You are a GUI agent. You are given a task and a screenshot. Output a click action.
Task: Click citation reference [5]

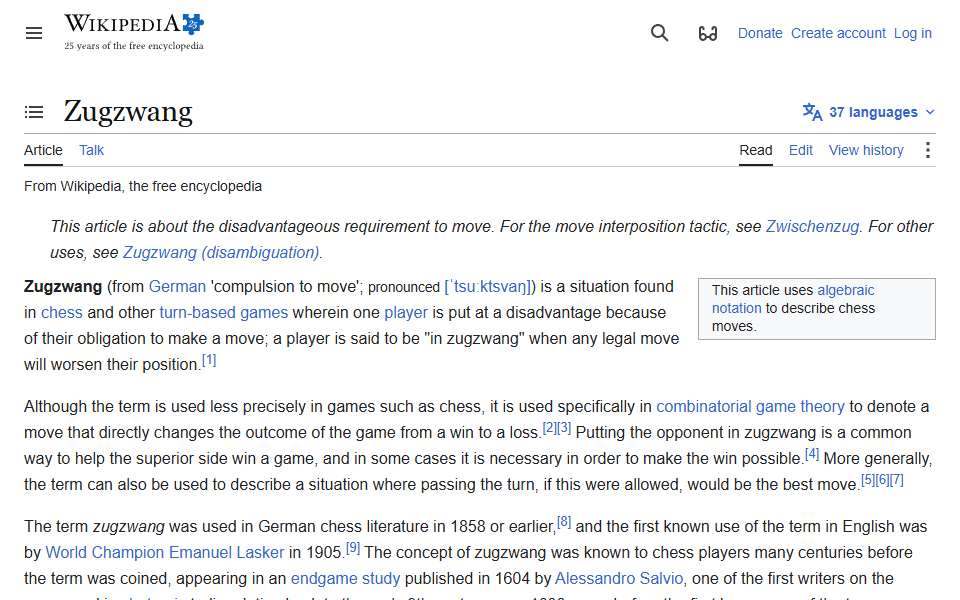(x=868, y=479)
